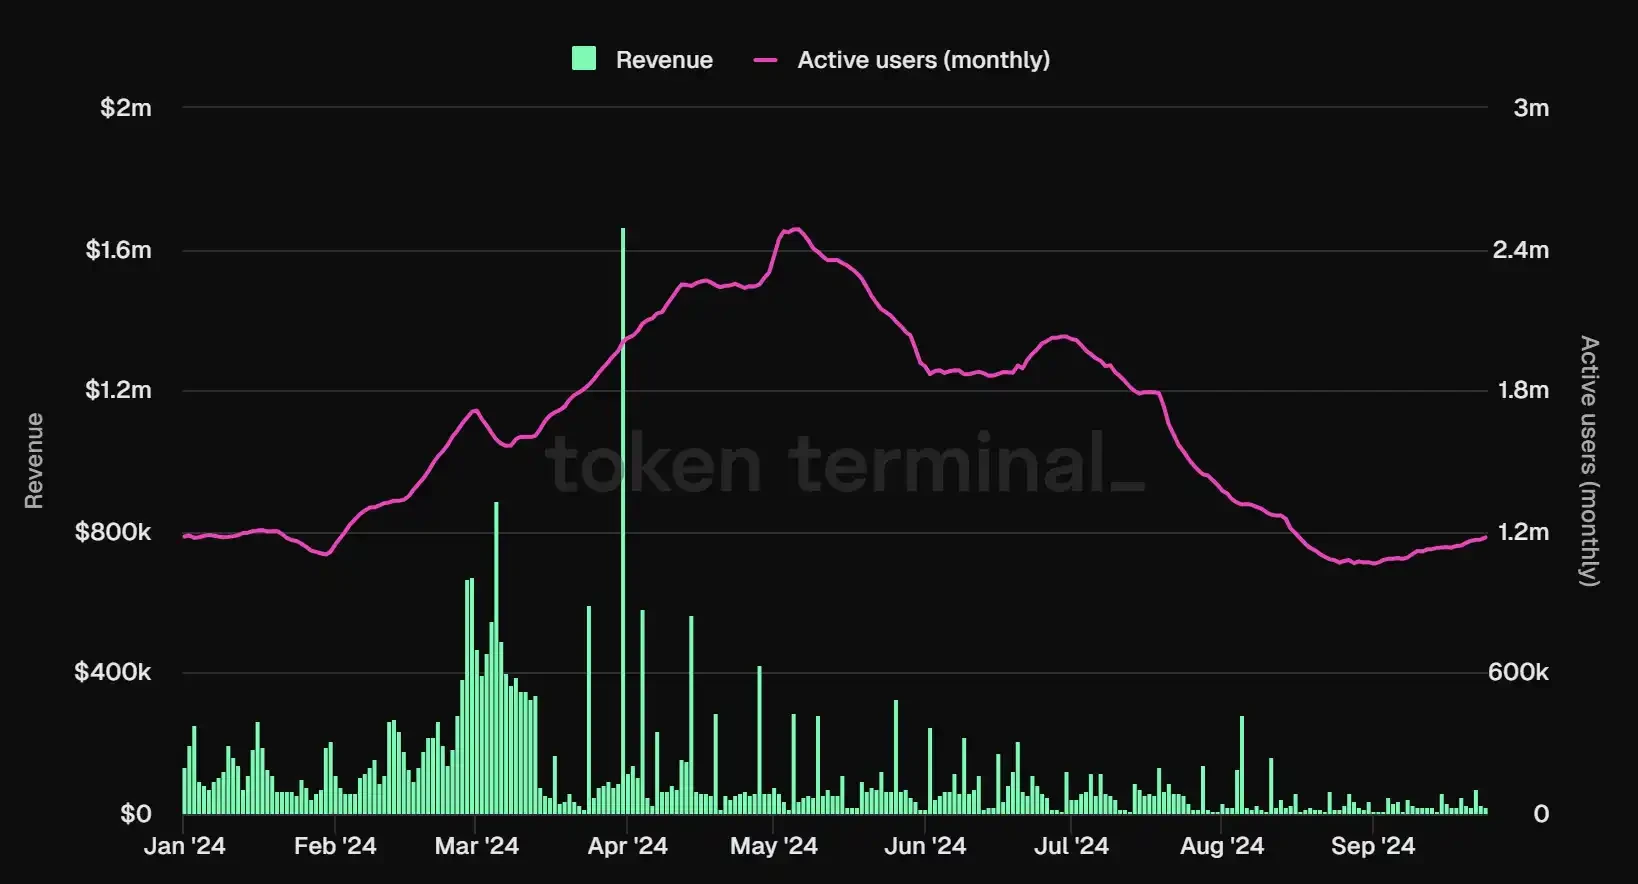Click the token terminal watermark logo

click(x=845, y=464)
